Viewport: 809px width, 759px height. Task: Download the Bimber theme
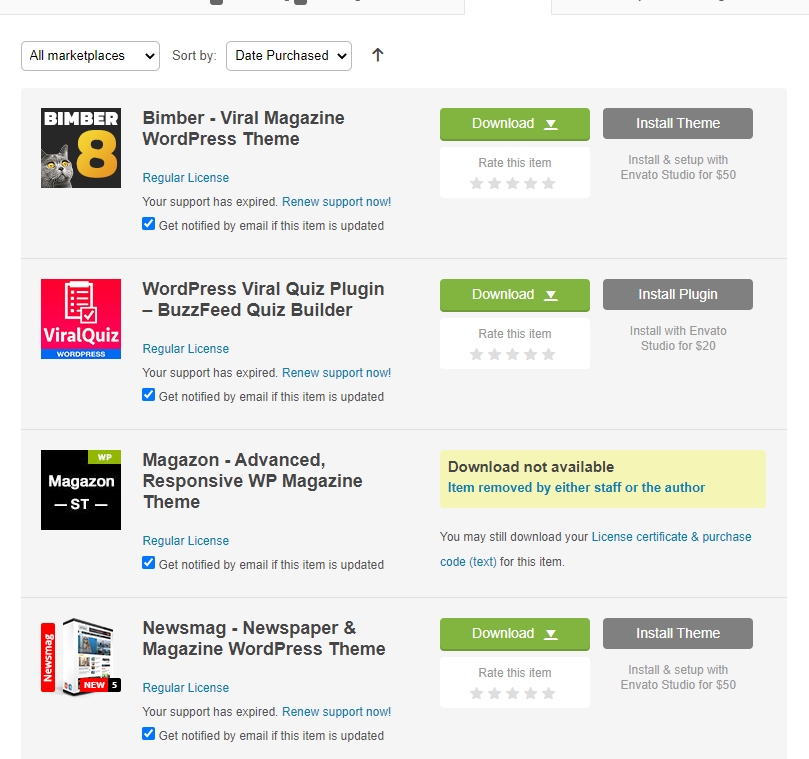[x=514, y=124]
